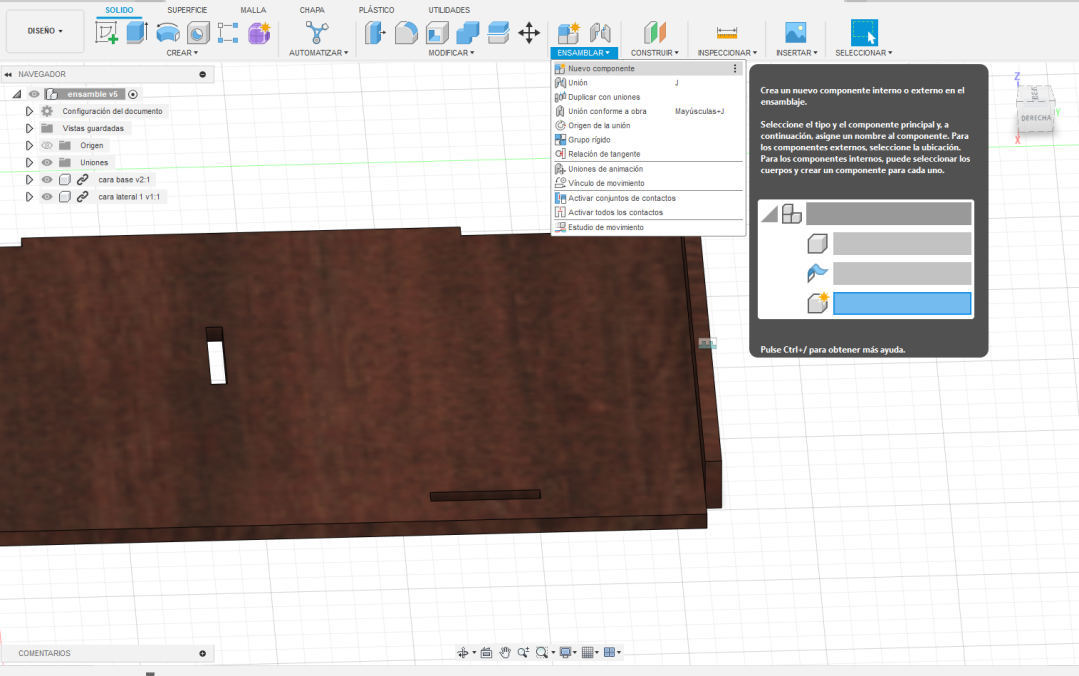Click the Measure ruler icon
This screenshot has width=1079, height=676.
tap(727, 33)
